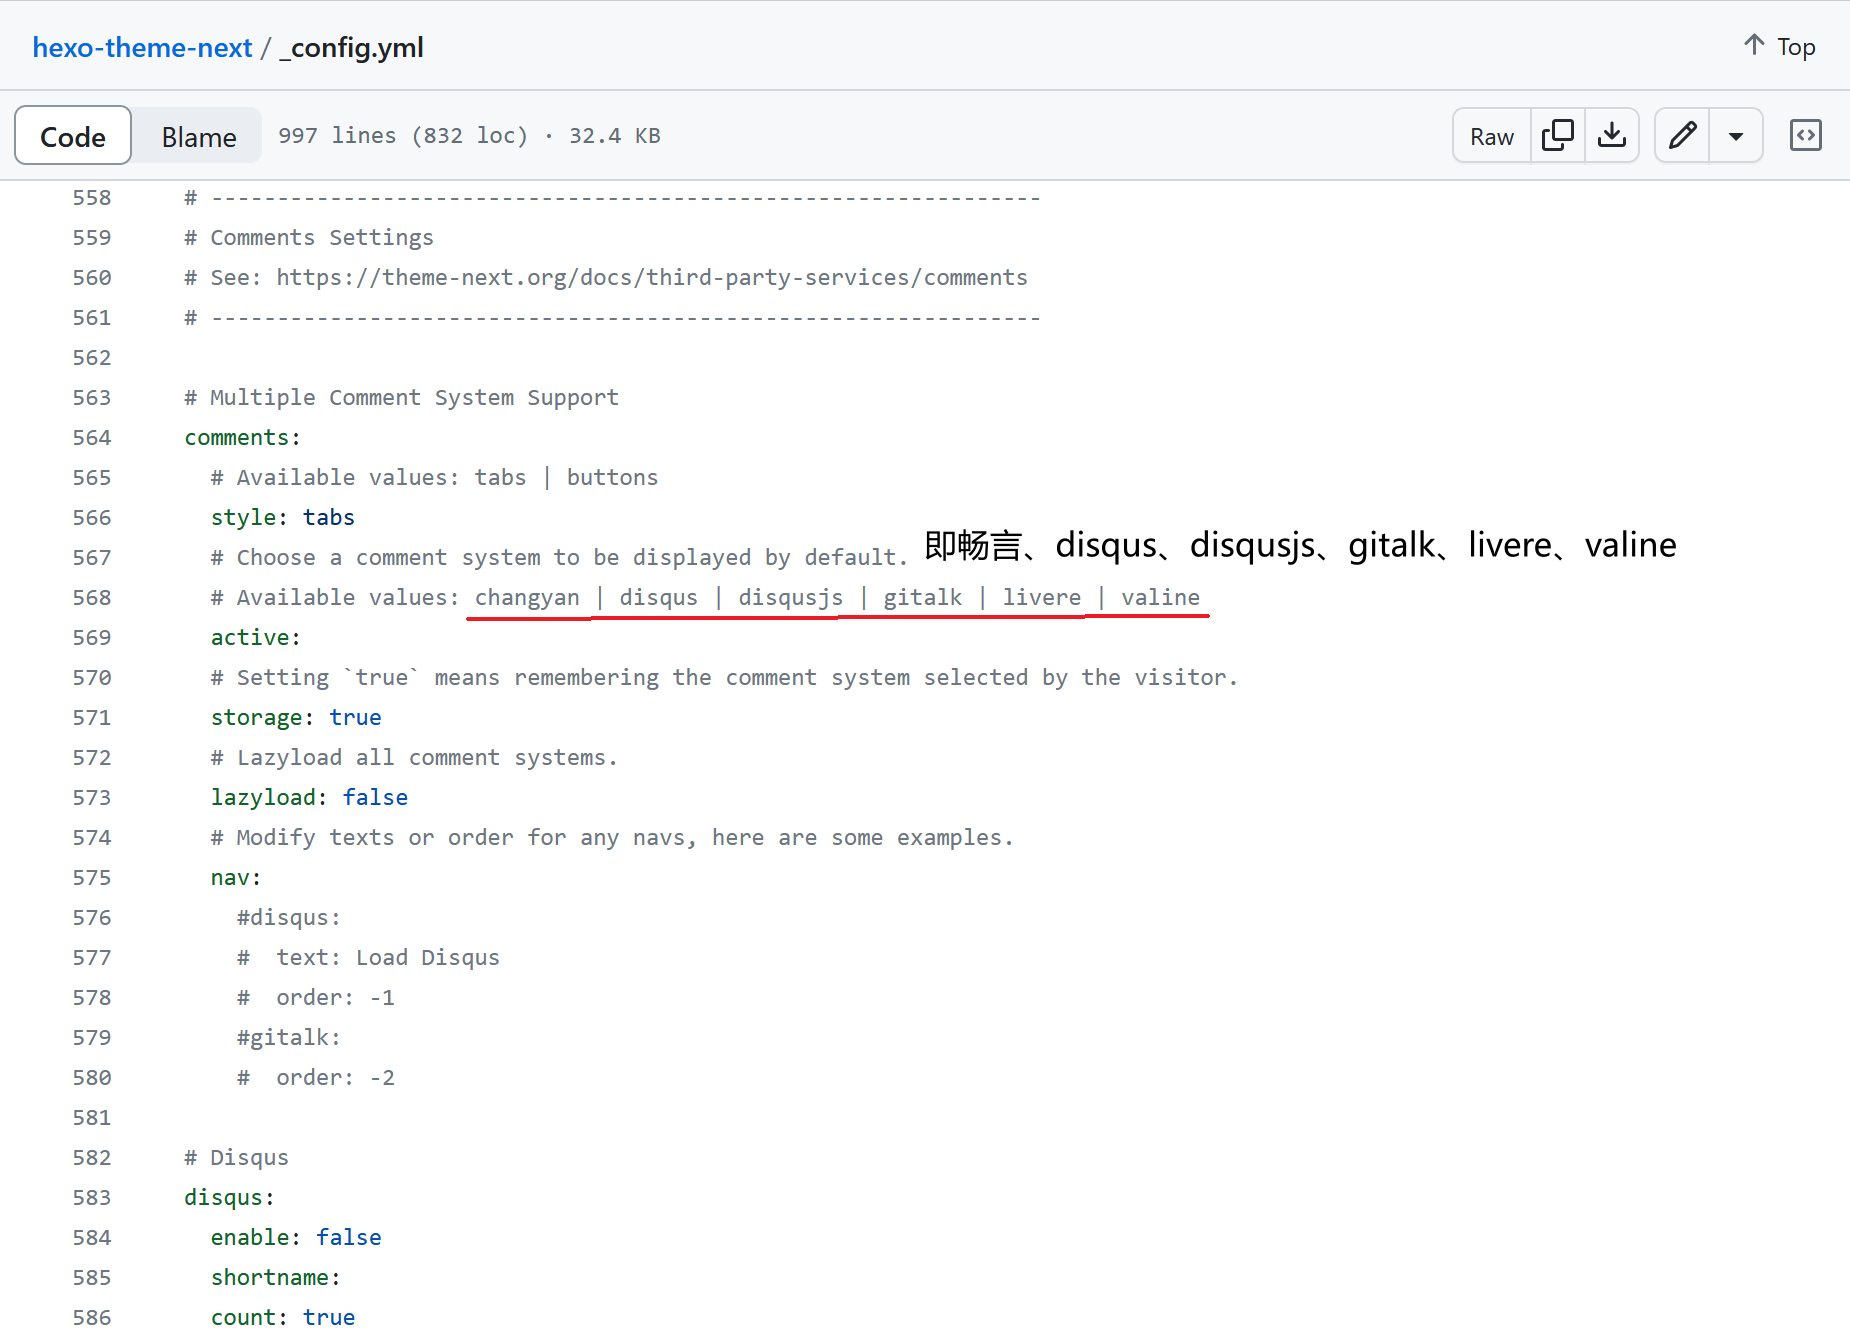Click '#disqus:' commented line

click(x=289, y=918)
